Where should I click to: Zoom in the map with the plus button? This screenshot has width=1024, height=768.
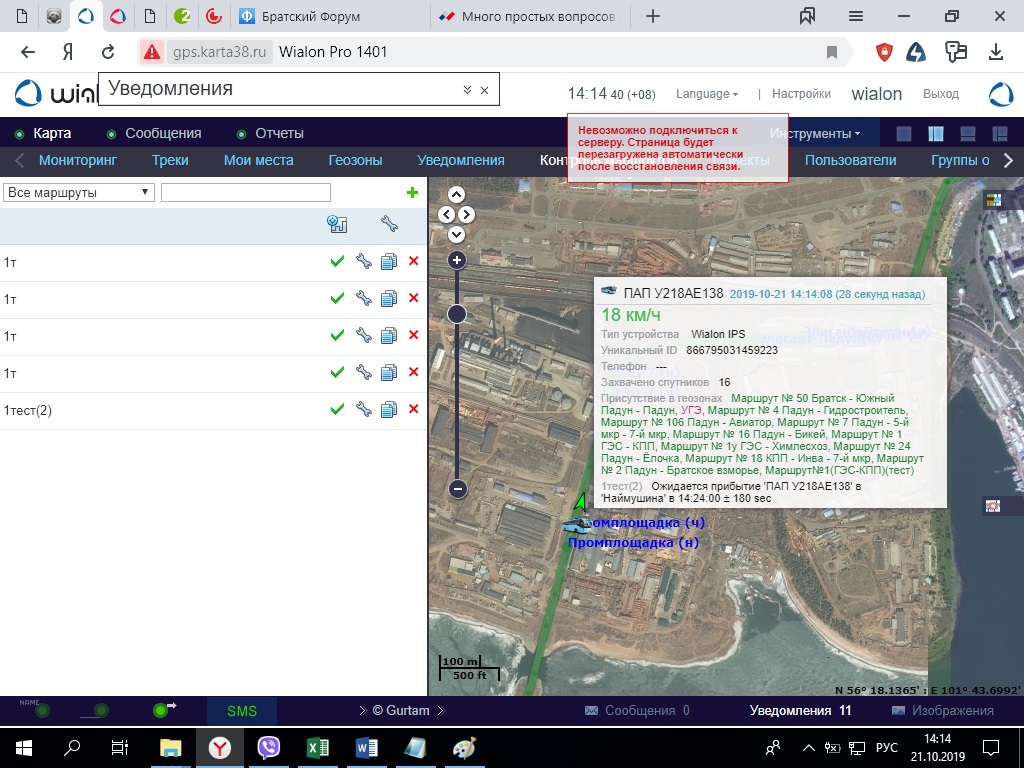pyautogui.click(x=457, y=261)
